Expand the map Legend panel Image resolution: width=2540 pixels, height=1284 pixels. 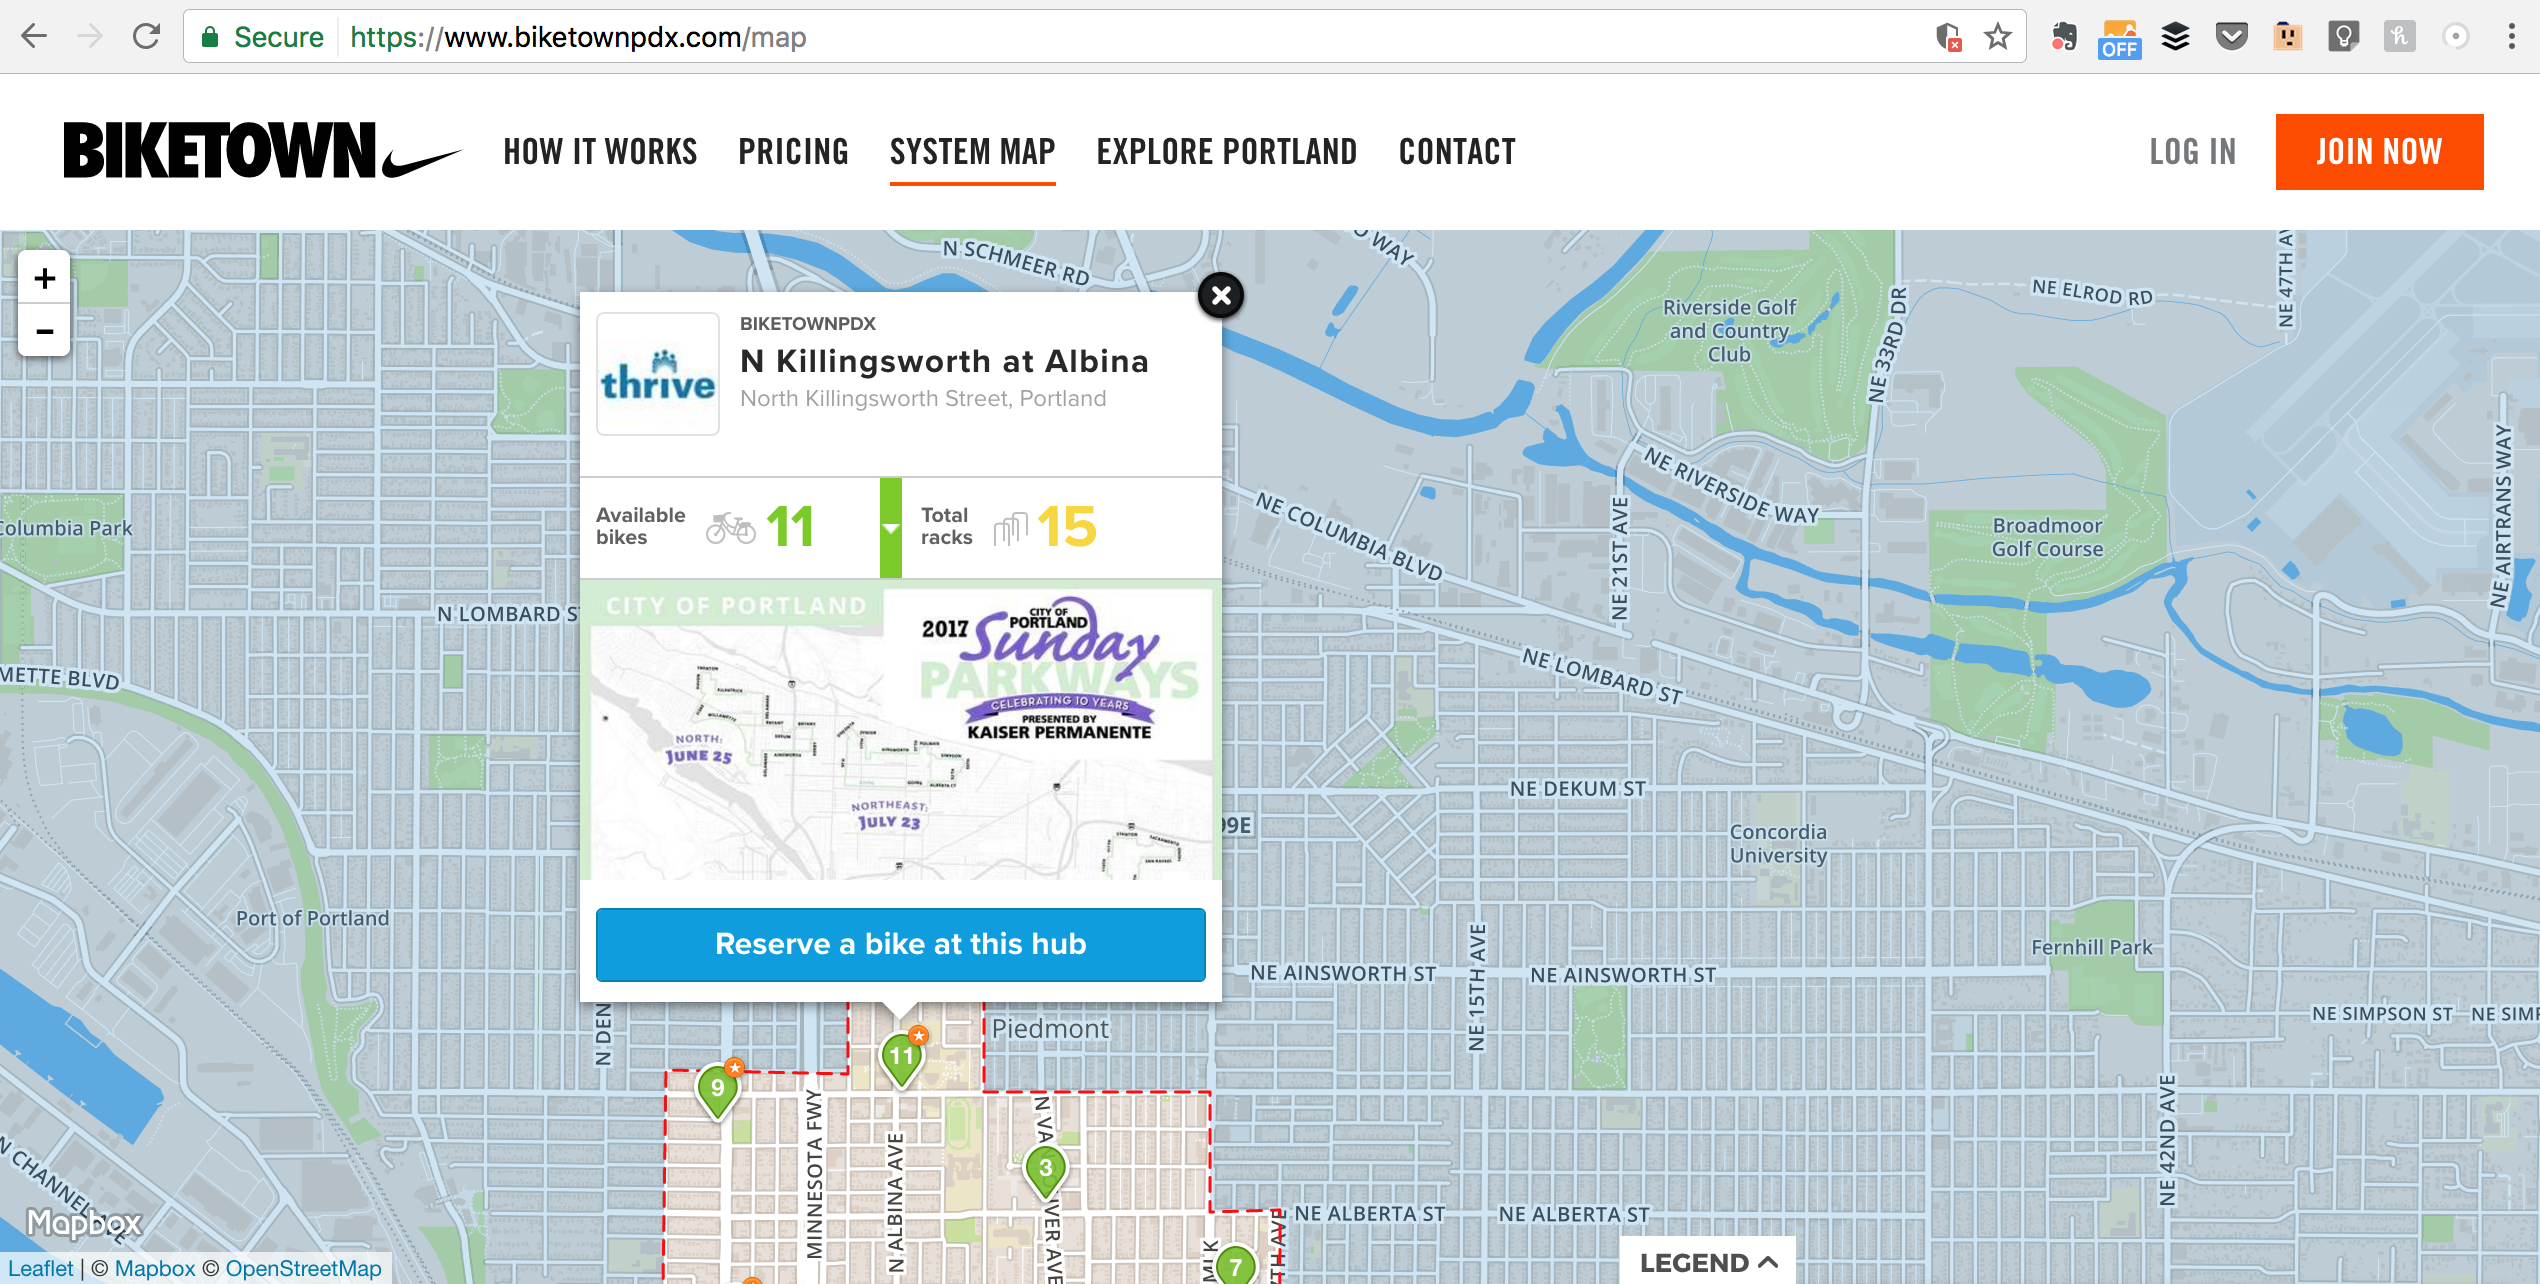[x=1708, y=1262]
